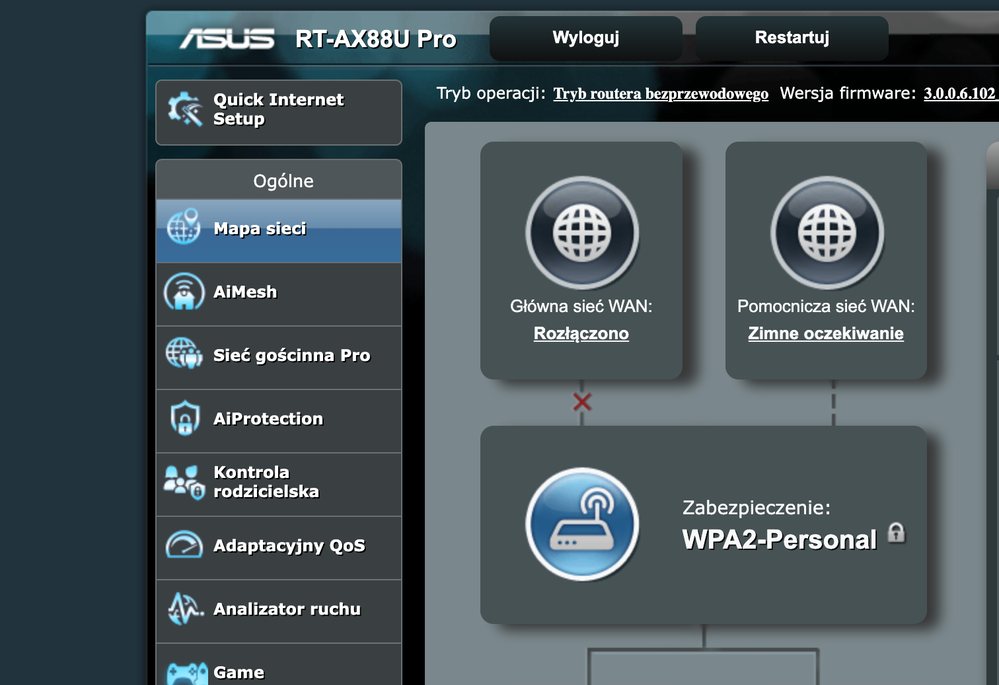Viewport: 999px width, 685px height.
Task: Click the Mapa sieci globe icon
Action: tap(185, 229)
